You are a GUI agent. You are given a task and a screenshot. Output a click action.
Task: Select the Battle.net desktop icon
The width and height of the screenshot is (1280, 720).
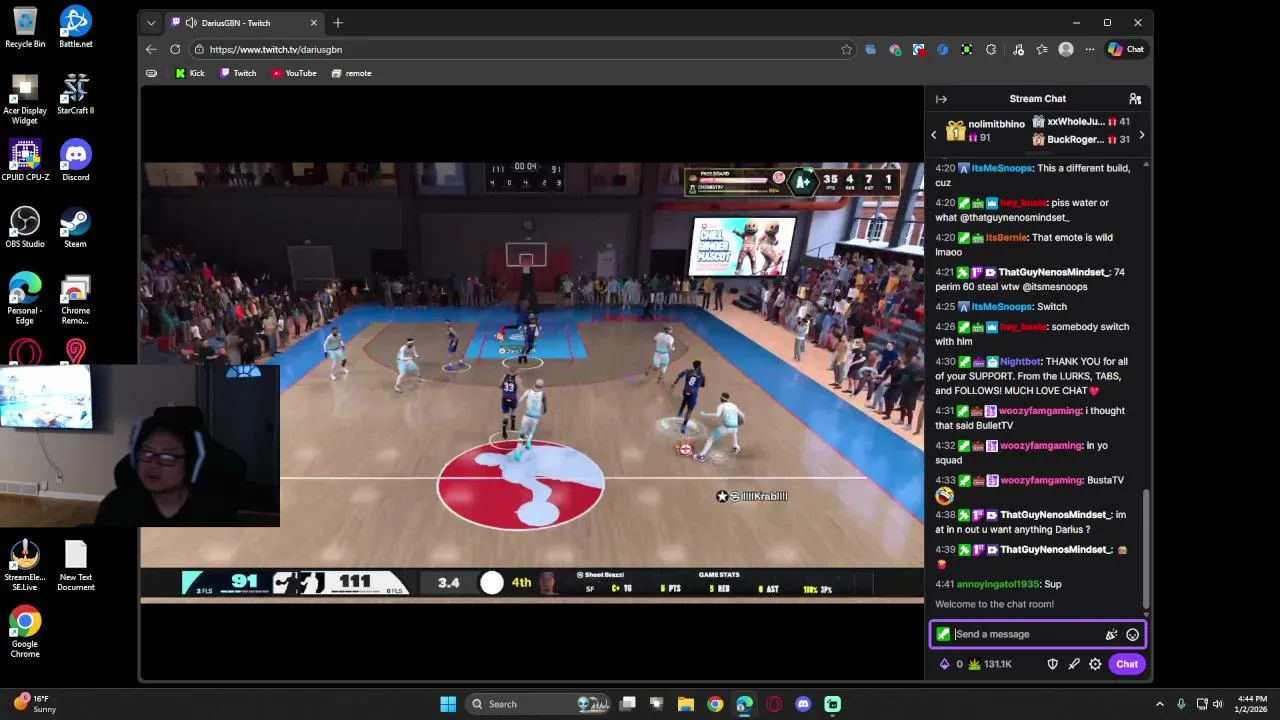pos(76,27)
